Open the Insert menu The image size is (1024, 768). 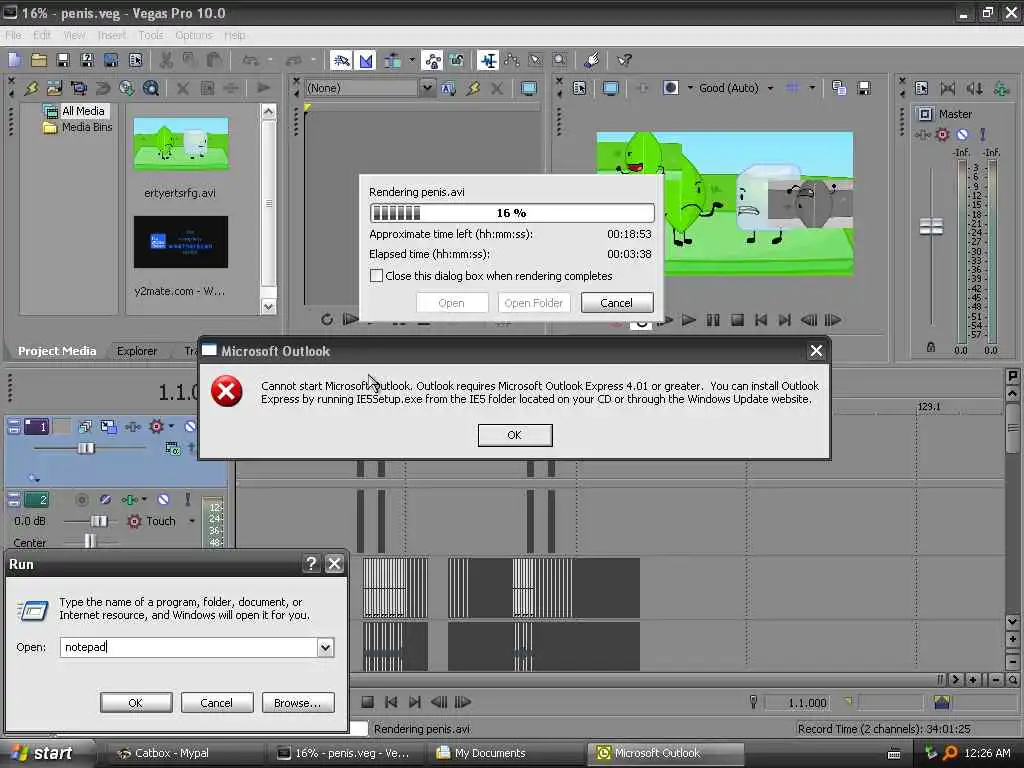click(112, 35)
